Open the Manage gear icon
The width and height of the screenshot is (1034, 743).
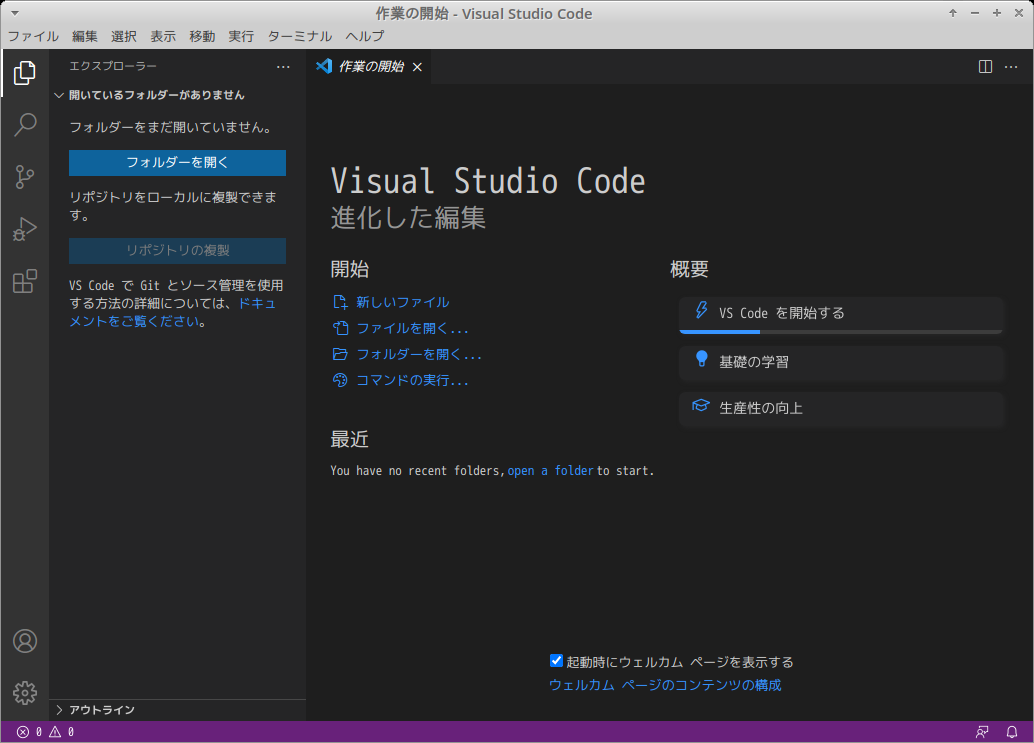(x=24, y=692)
